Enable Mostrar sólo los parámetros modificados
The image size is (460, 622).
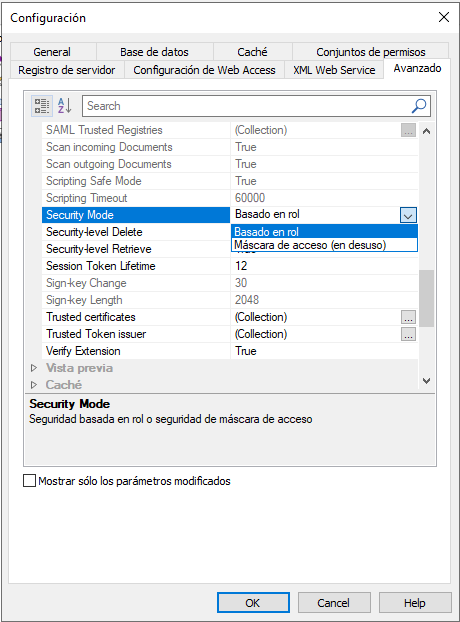point(30,481)
